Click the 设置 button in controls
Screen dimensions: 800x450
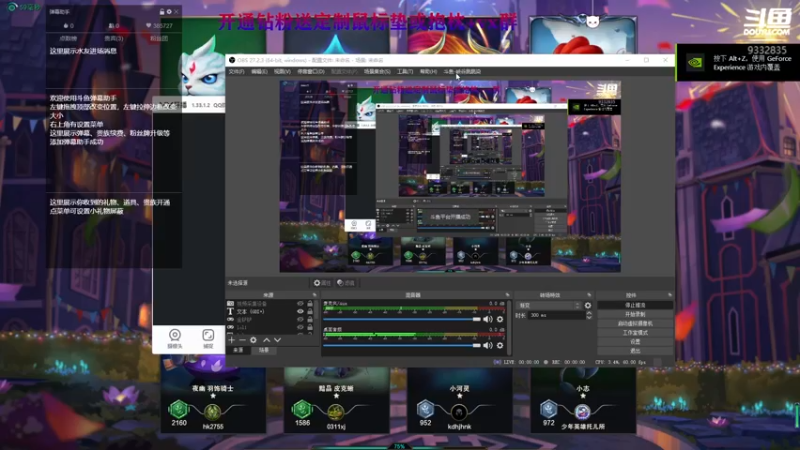(x=635, y=342)
